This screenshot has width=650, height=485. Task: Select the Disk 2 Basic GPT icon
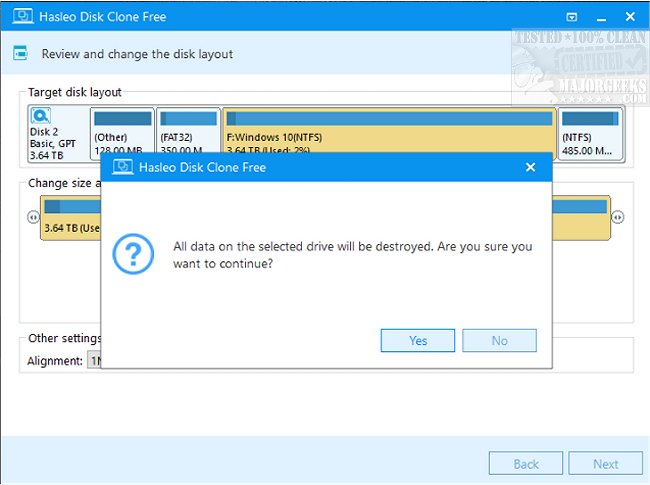[41, 116]
